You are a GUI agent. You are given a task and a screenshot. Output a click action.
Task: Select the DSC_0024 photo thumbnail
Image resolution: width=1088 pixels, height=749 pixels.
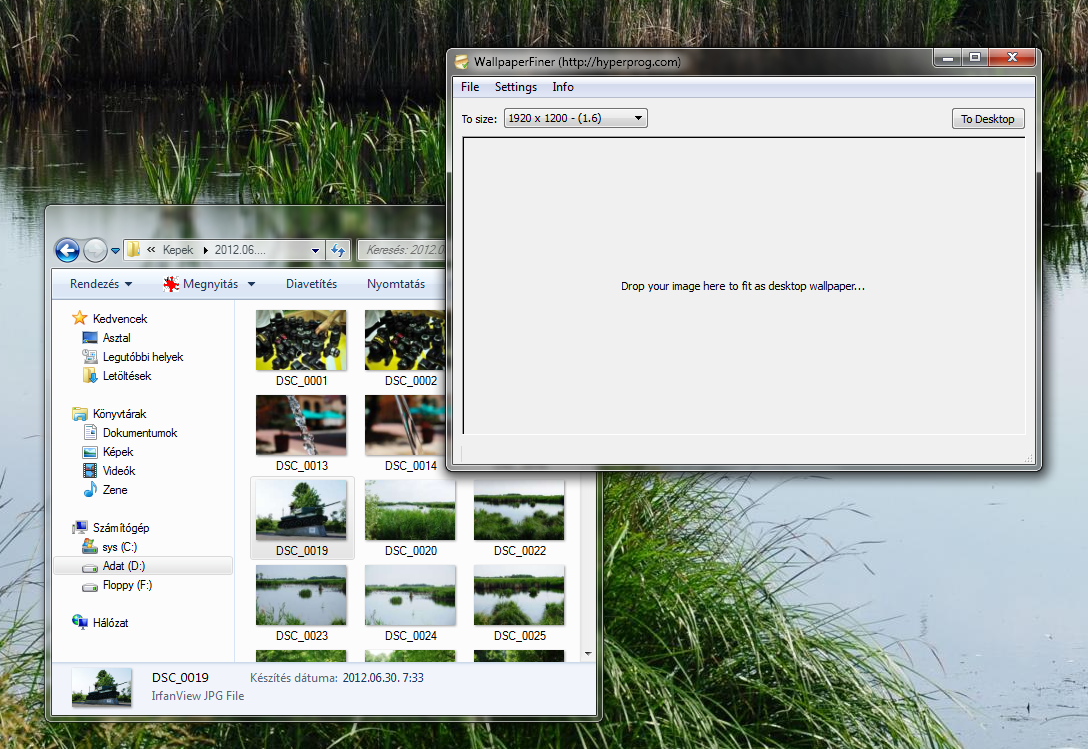tap(409, 595)
